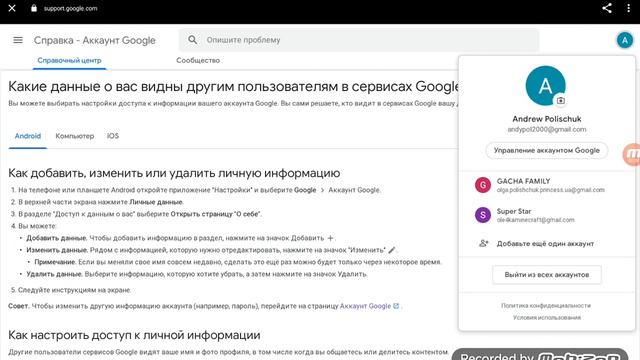The height and width of the screenshot is (360, 640).
Task: Switch to Super Star account
Action: (x=547, y=215)
